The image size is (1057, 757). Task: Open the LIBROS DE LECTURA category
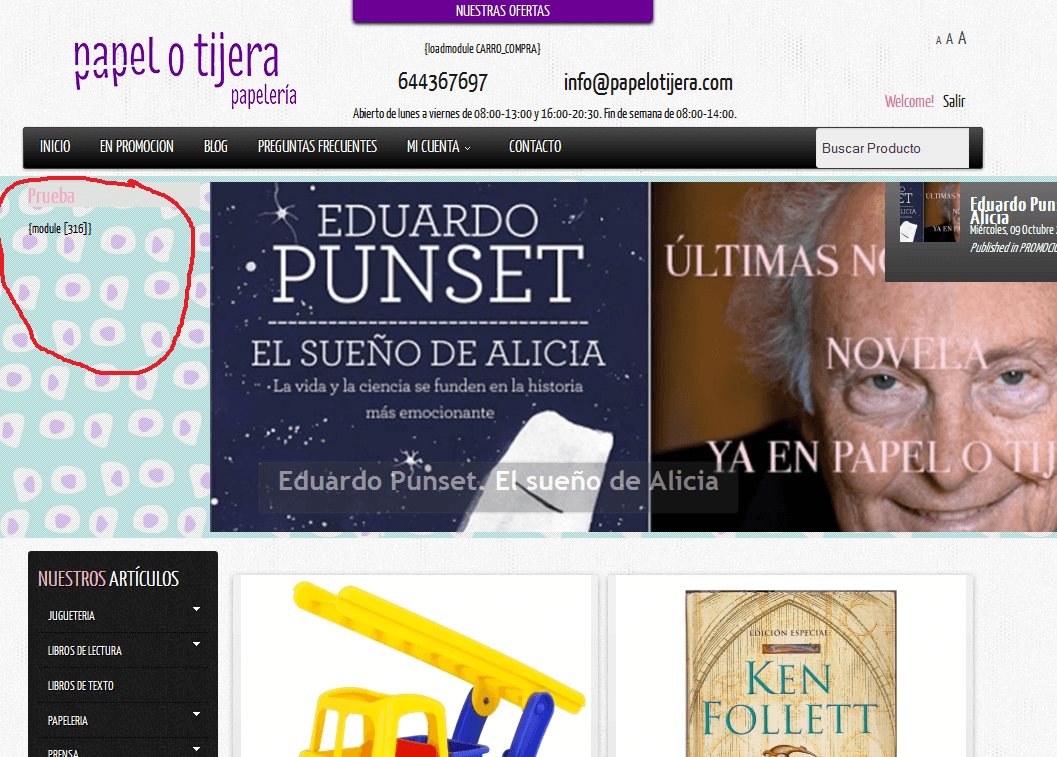(x=84, y=651)
